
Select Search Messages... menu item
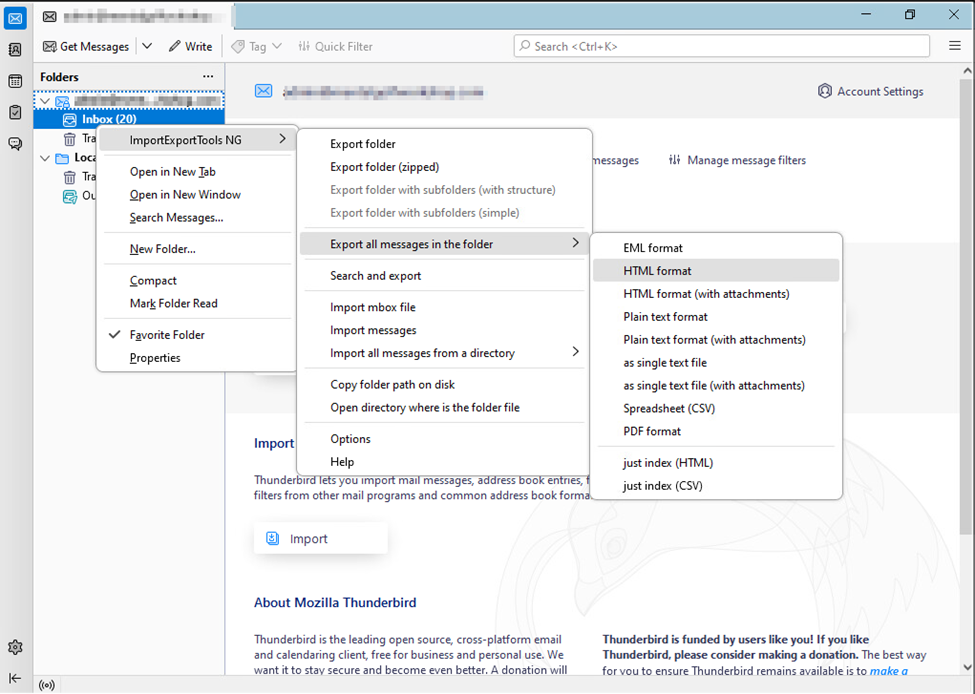[196, 218]
